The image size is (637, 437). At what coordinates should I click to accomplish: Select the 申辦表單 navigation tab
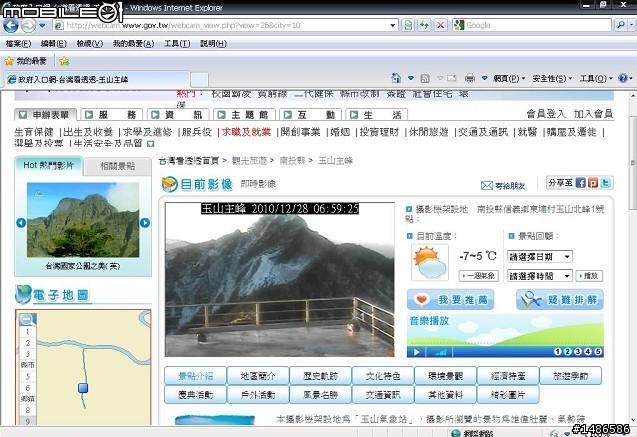pyautogui.click(x=46, y=115)
